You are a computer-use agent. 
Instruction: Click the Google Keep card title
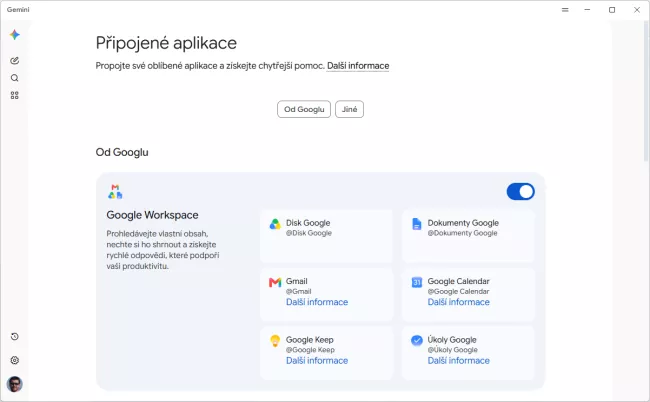click(310, 340)
